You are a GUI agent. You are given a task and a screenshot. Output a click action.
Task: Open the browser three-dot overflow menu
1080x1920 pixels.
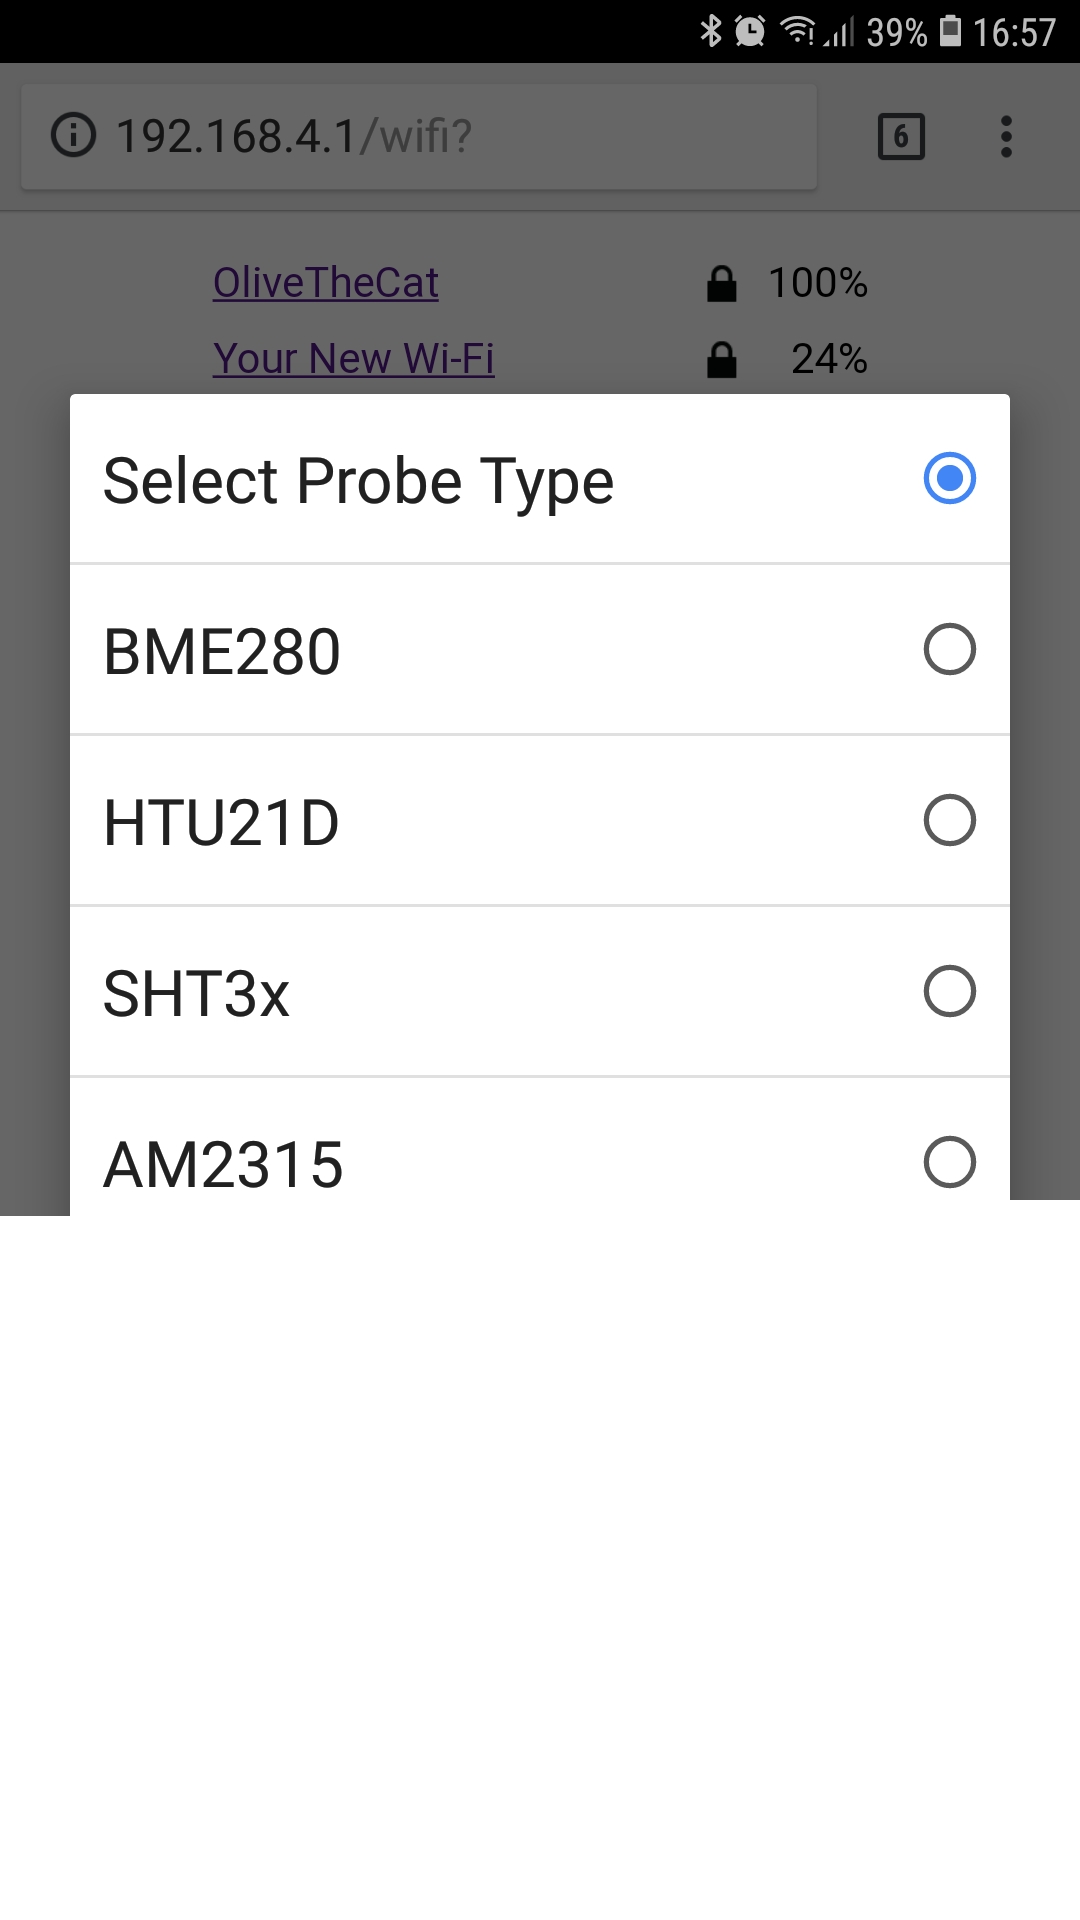pyautogui.click(x=1006, y=137)
